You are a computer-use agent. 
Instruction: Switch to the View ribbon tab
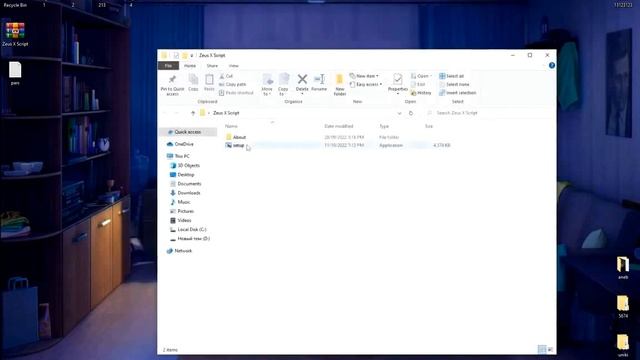(233, 66)
